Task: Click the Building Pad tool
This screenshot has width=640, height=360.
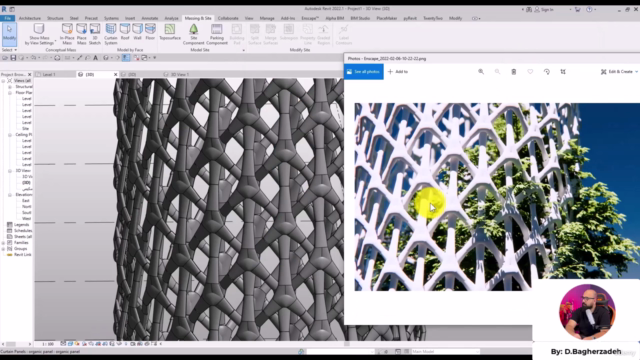Action: click(x=237, y=34)
